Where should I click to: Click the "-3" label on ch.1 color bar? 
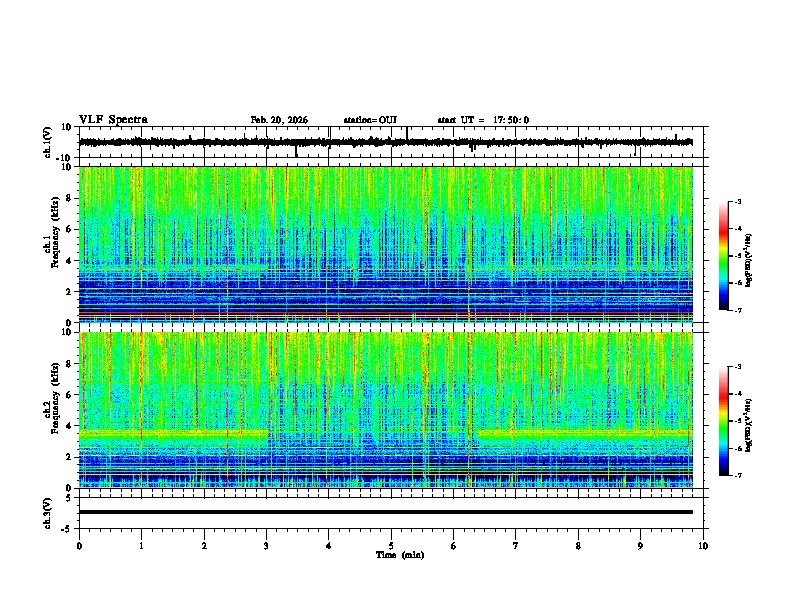738,202
